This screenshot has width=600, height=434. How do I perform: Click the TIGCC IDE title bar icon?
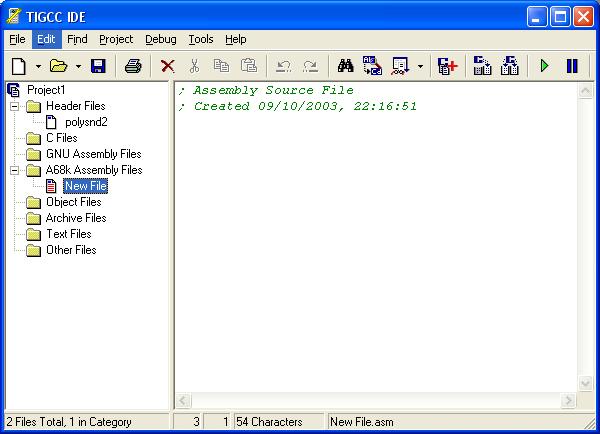click(x=14, y=16)
